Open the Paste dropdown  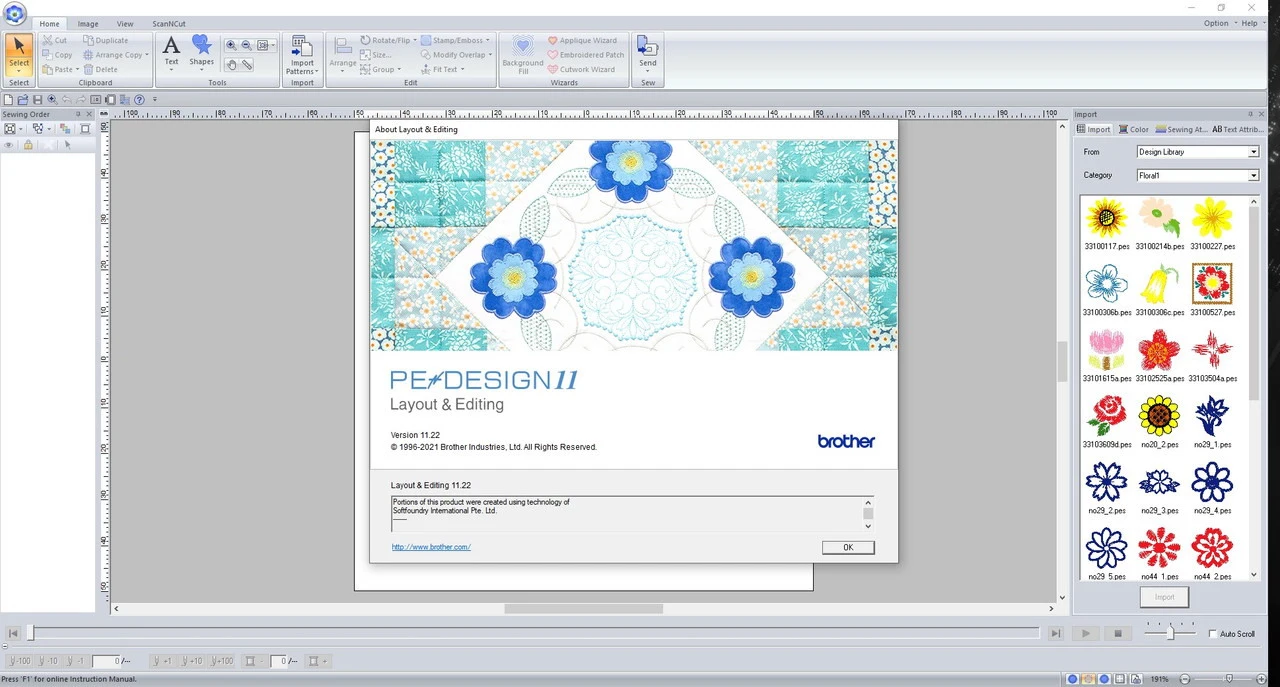tap(76, 70)
